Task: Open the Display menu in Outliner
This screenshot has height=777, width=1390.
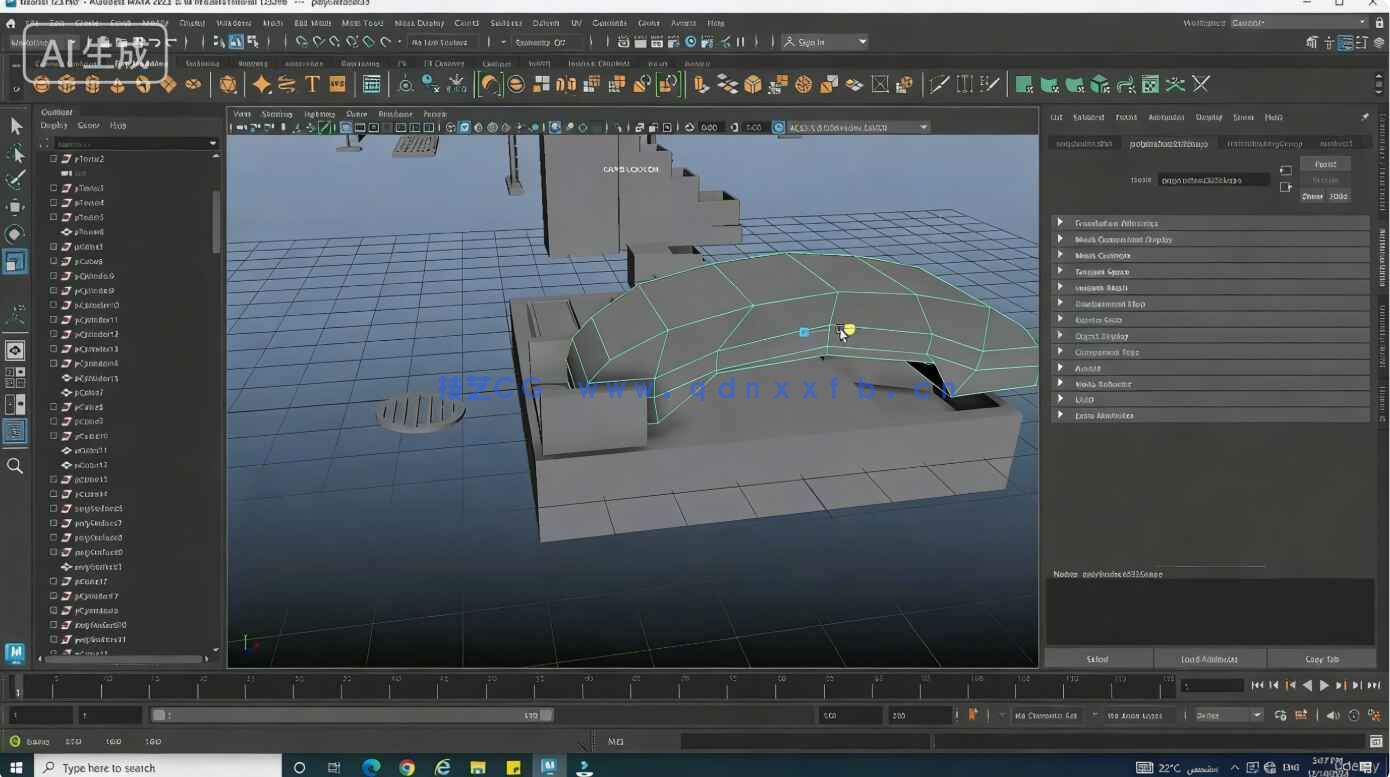Action: click(x=54, y=126)
